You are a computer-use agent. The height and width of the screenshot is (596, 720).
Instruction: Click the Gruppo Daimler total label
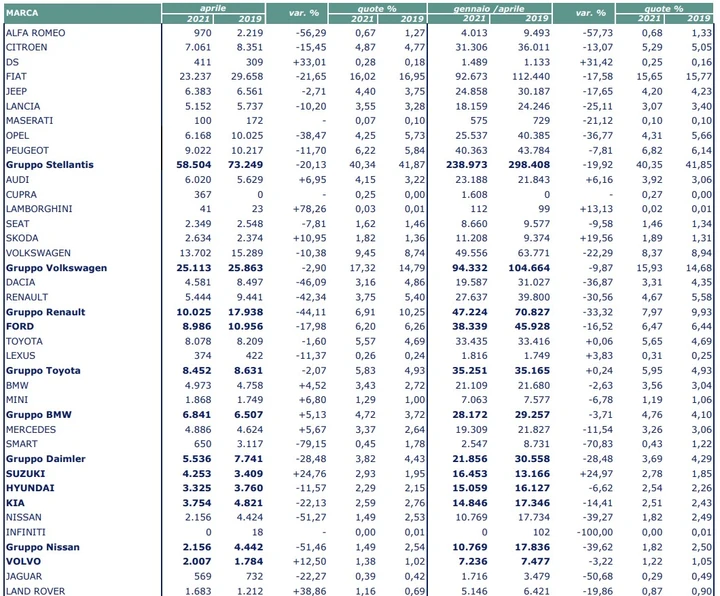tap(46, 459)
